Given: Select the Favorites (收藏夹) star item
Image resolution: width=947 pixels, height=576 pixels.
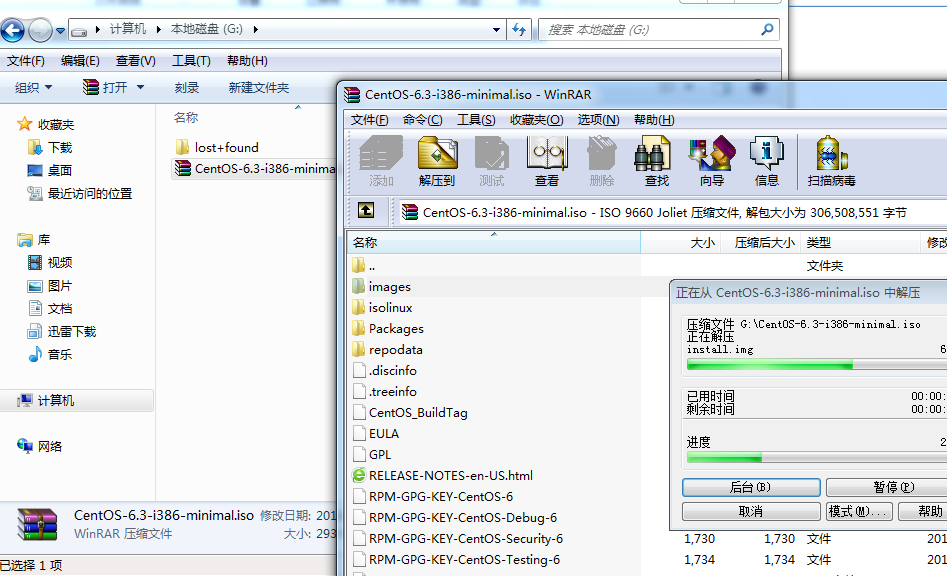Looking at the screenshot, I should (x=45, y=124).
